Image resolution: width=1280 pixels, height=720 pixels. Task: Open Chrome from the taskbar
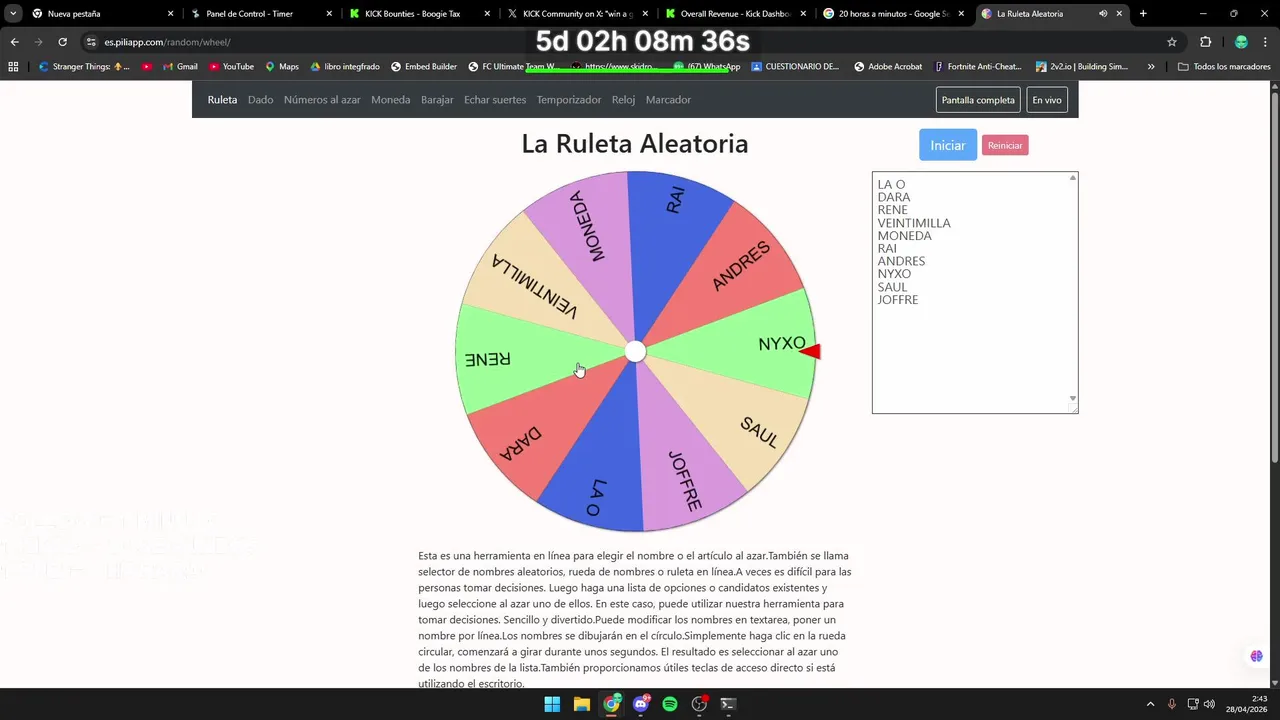[x=611, y=704]
